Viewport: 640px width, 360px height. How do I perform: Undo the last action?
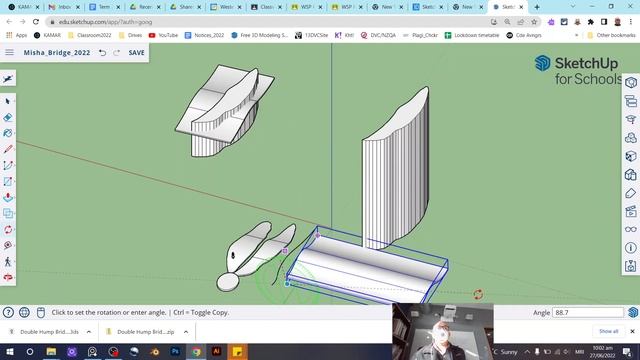click(102, 53)
